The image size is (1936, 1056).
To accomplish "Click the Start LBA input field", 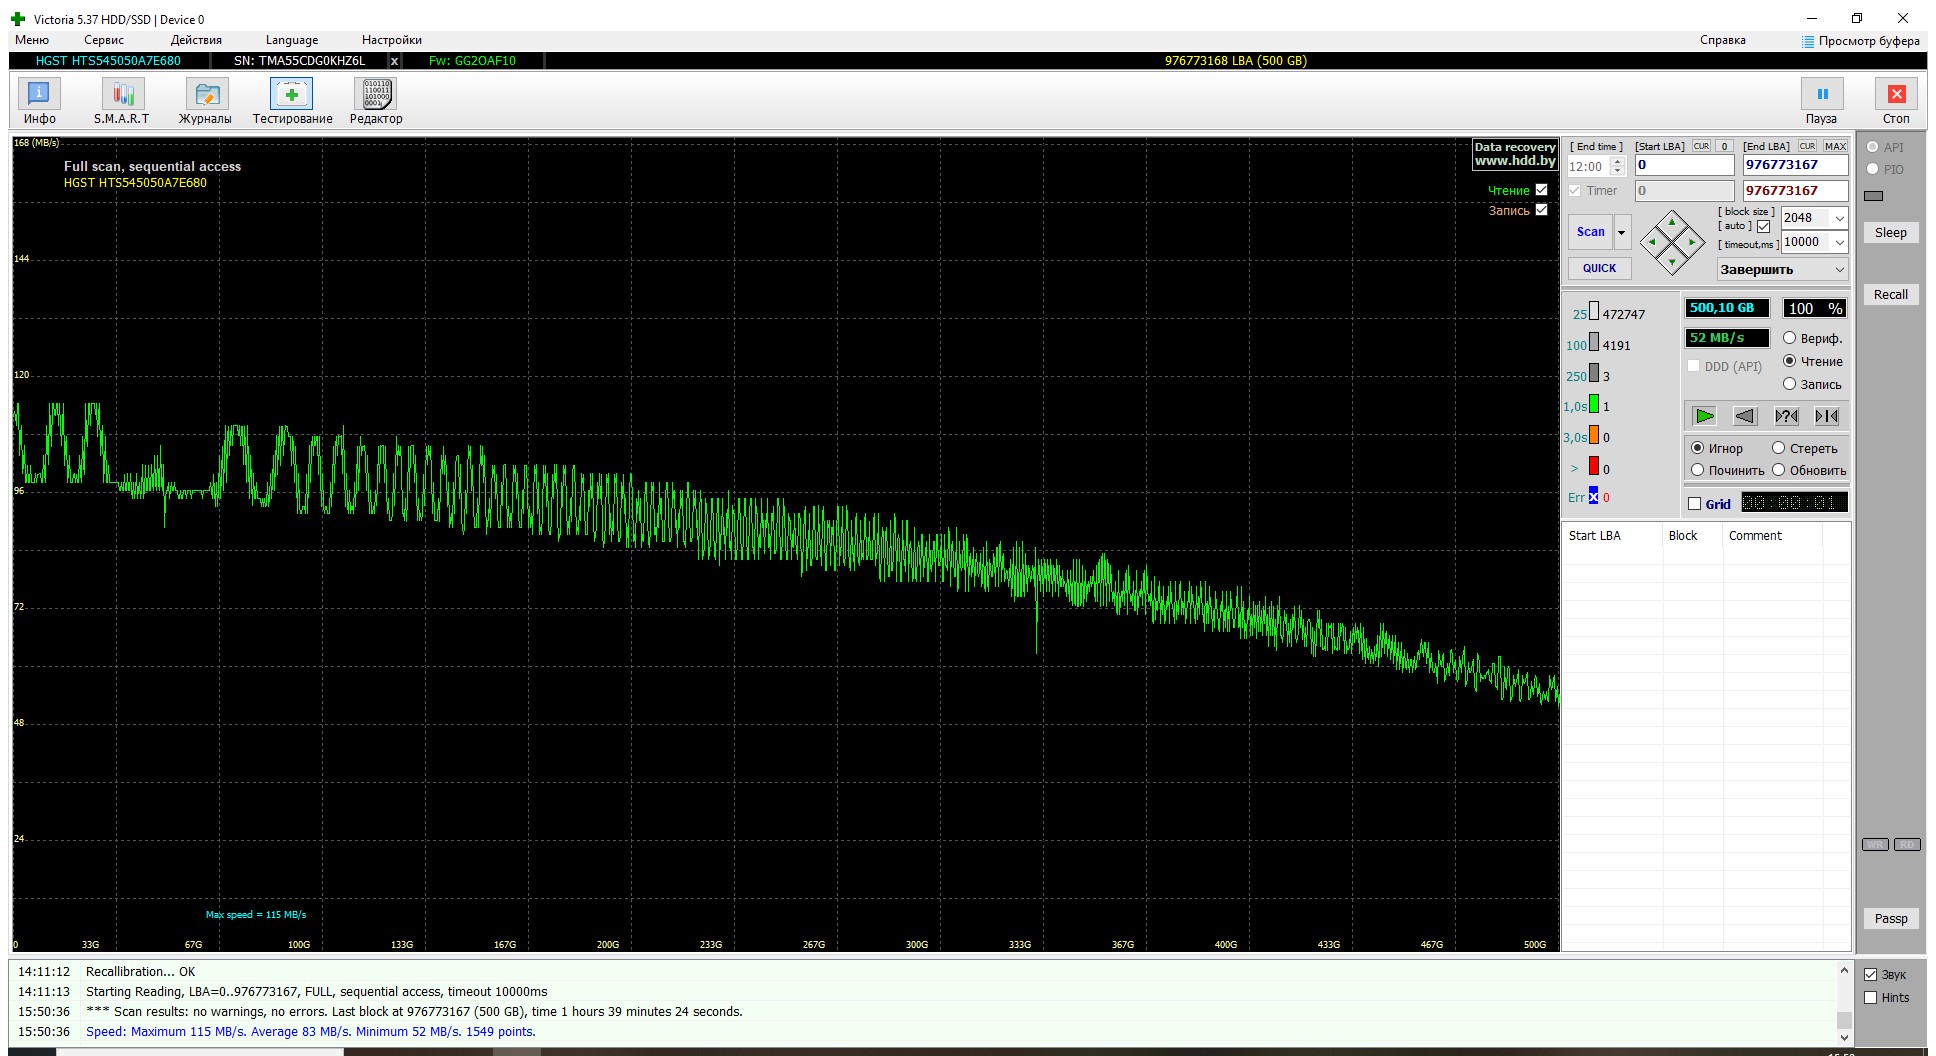I will 1684,165.
